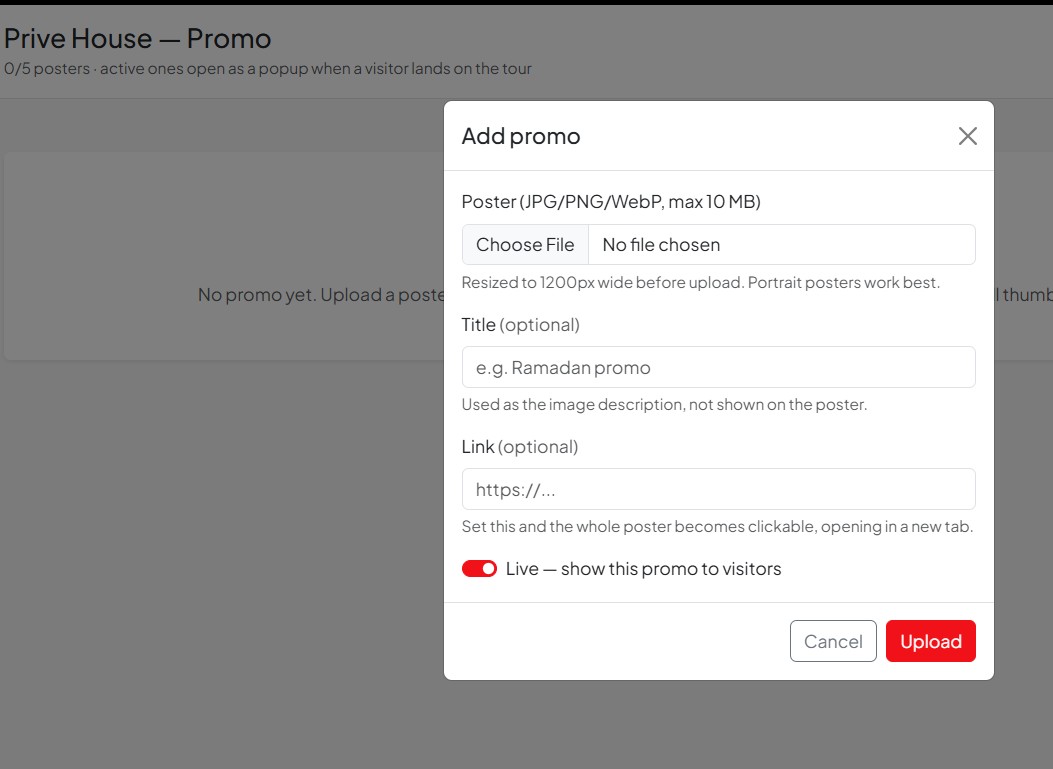The image size is (1053, 769).
Task: Select the "No file chosen" file name area
Action: point(661,244)
